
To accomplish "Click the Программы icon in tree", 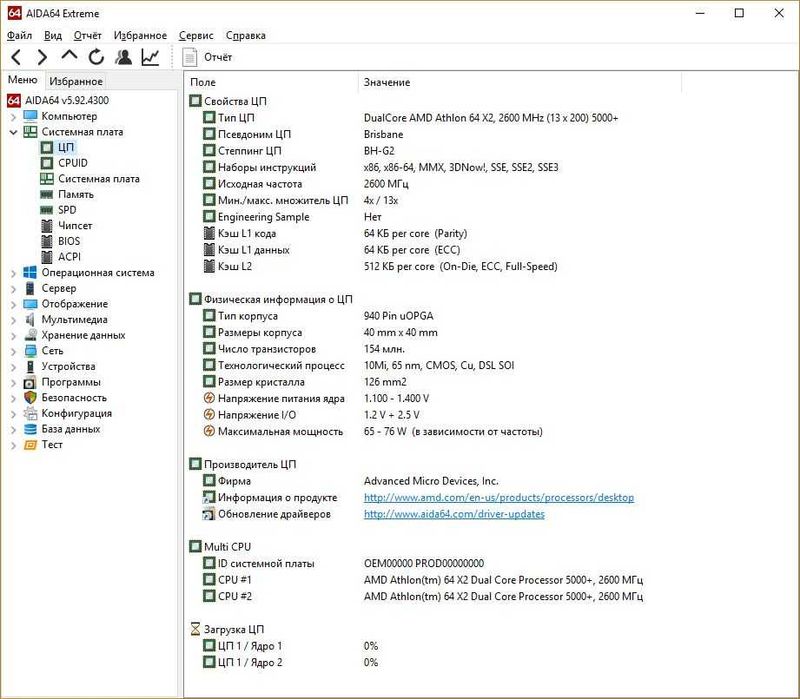I will click(x=30, y=382).
